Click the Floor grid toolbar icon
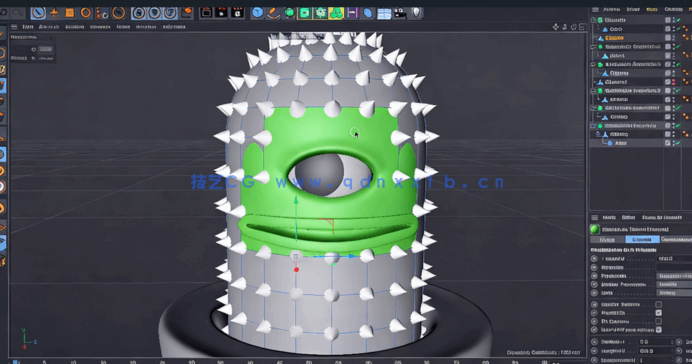 384,14
